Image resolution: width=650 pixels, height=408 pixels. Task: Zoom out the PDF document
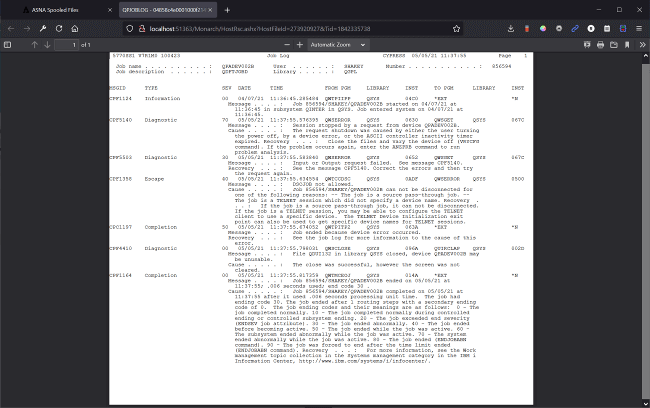click(x=287, y=45)
